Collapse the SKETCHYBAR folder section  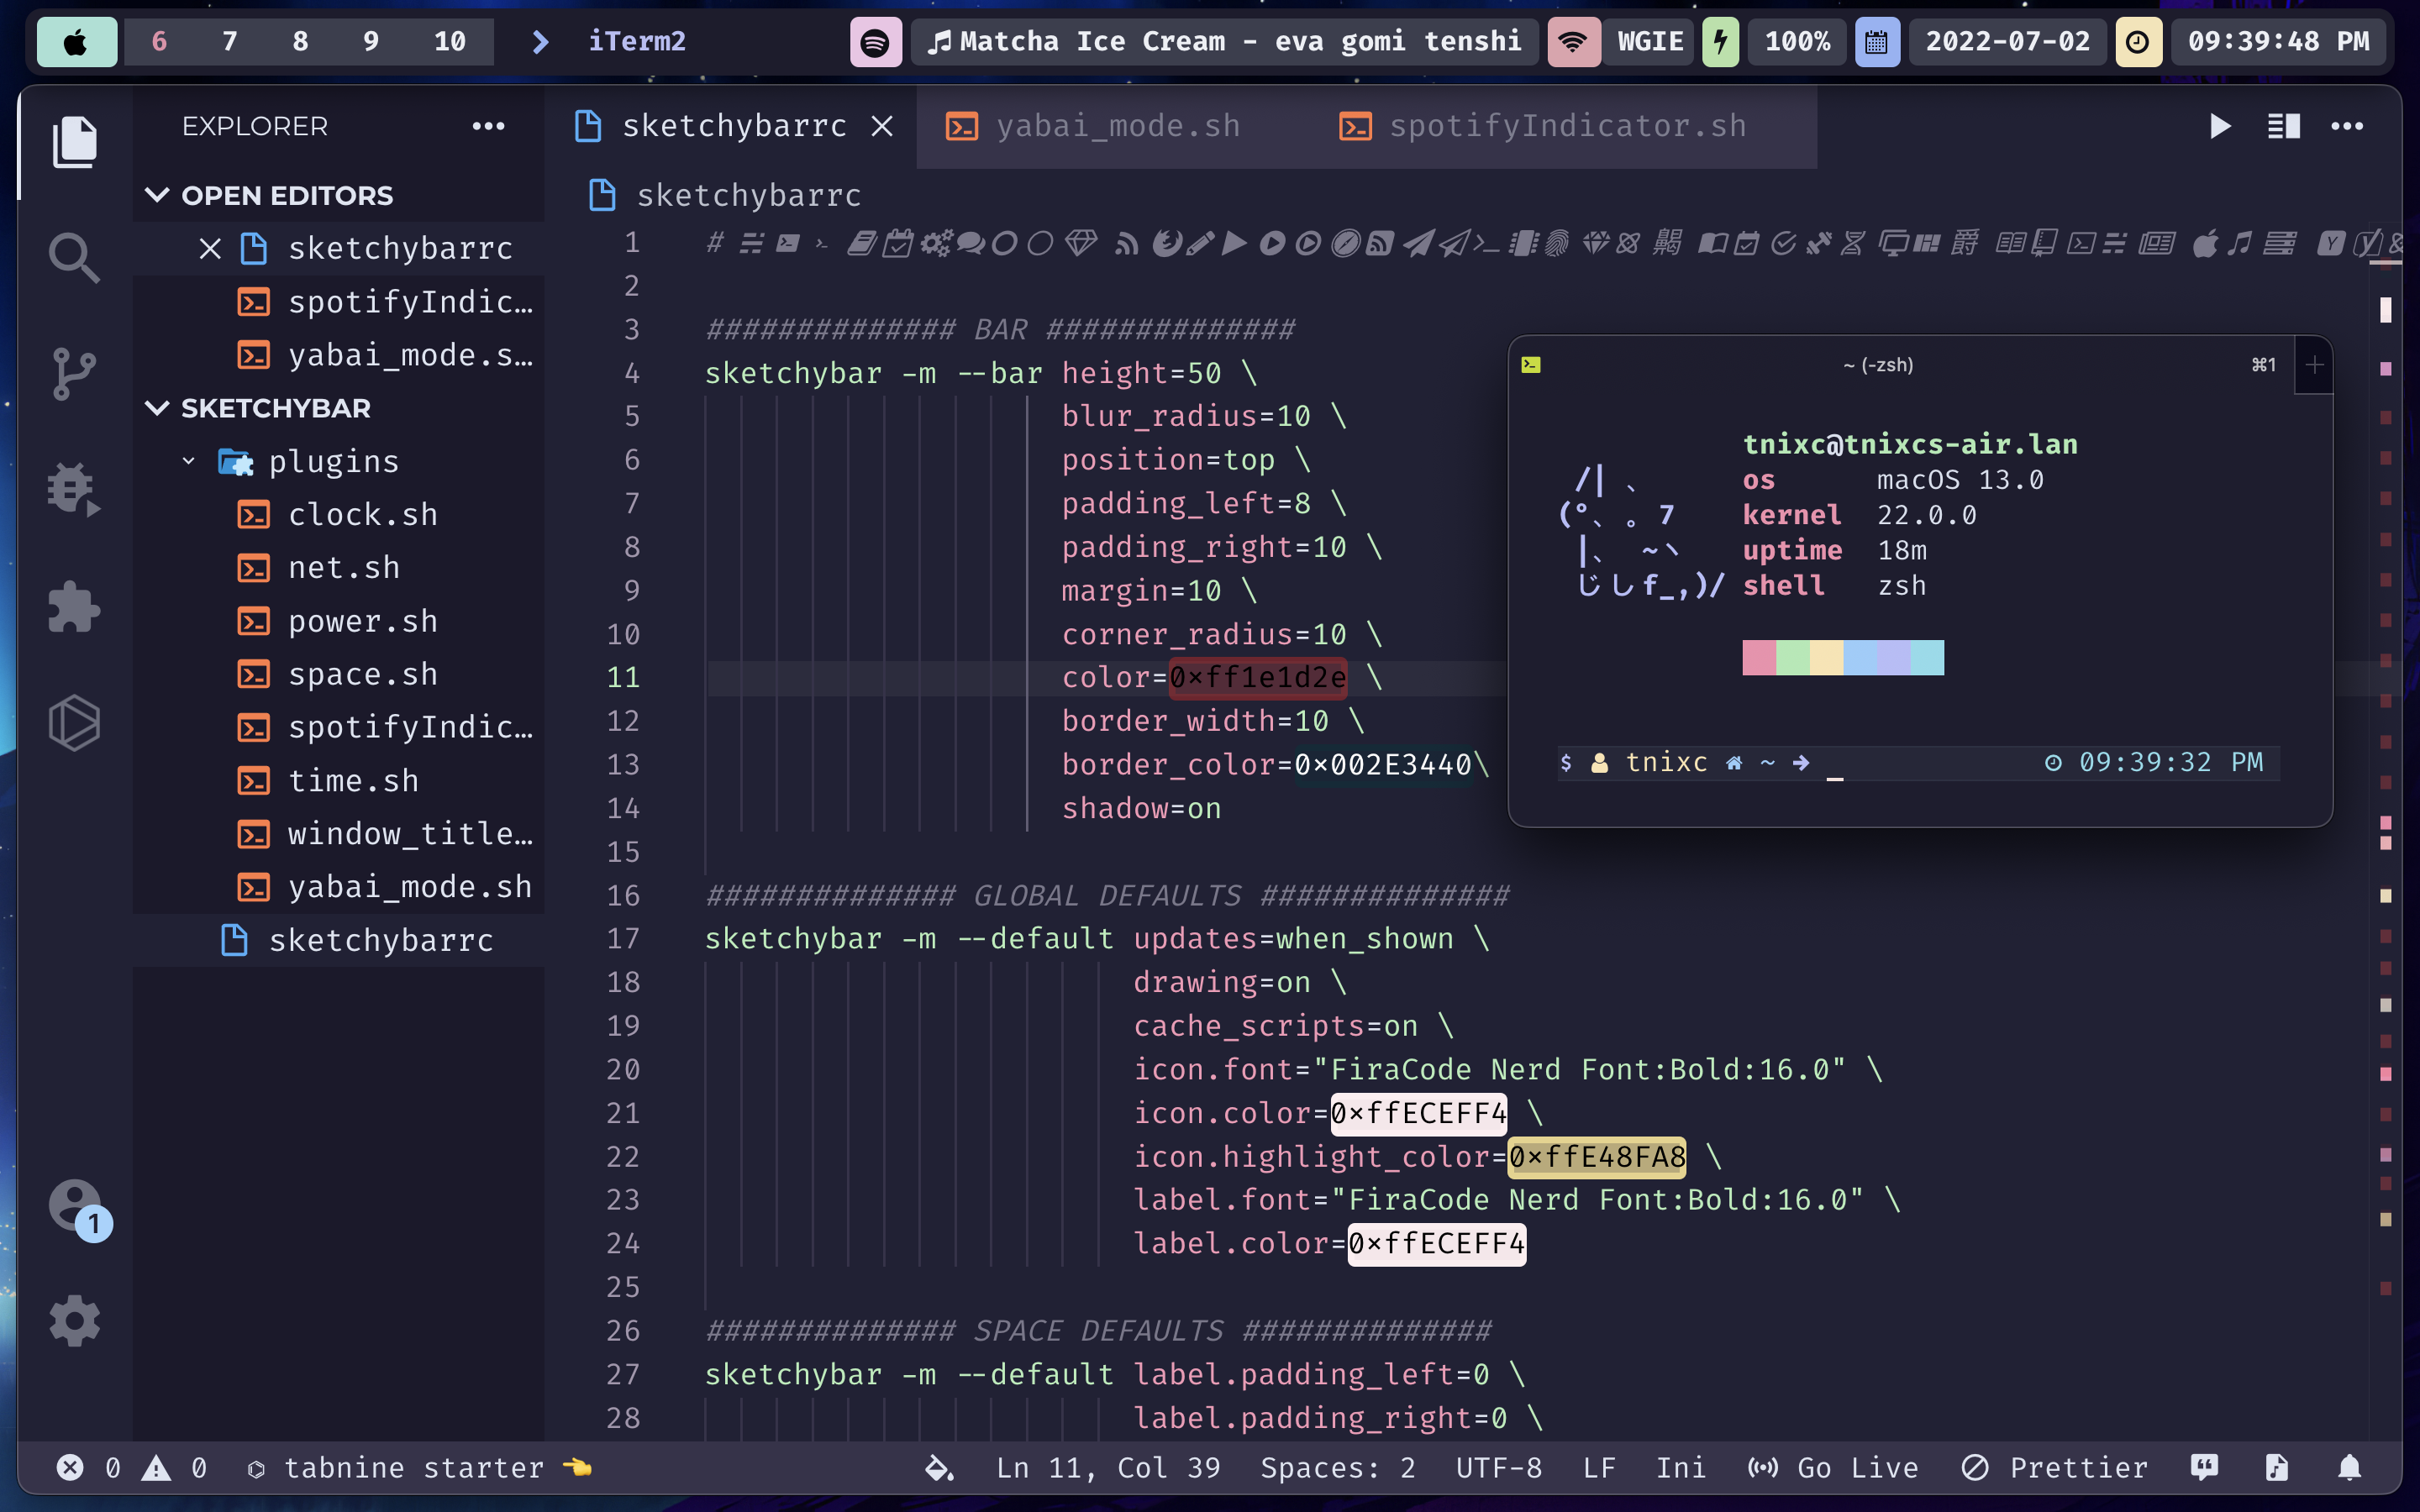pyautogui.click(x=157, y=408)
